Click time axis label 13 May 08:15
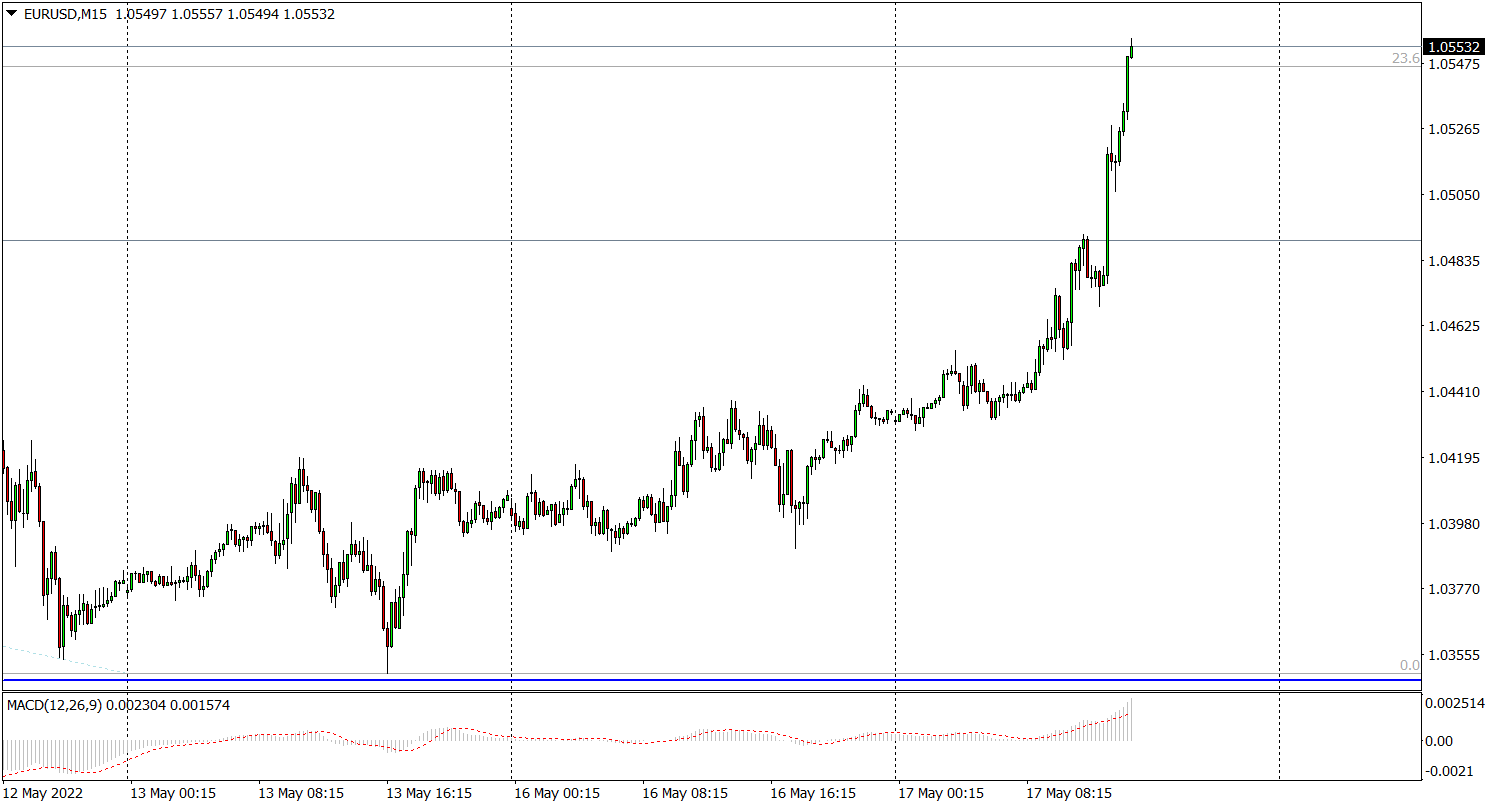Viewport: 1493px width, 807px height. (301, 793)
